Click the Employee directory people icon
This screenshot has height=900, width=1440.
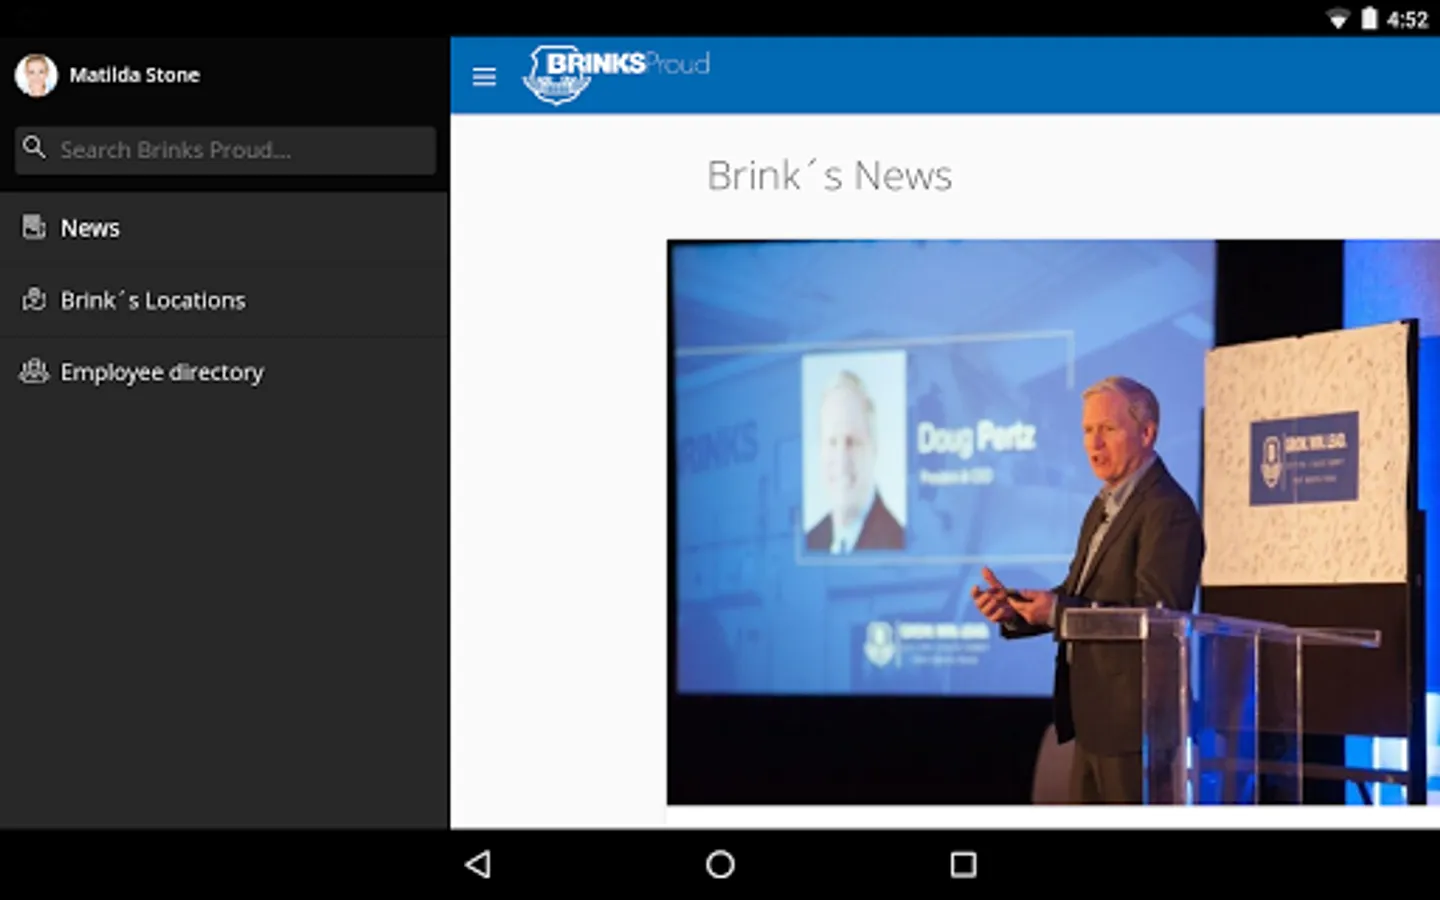coord(34,372)
